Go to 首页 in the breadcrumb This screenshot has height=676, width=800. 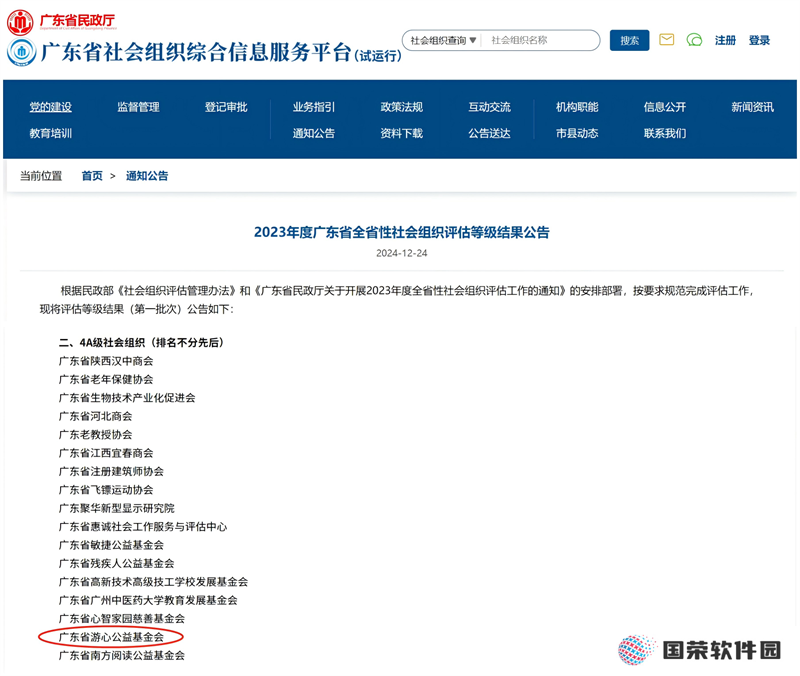(92, 176)
